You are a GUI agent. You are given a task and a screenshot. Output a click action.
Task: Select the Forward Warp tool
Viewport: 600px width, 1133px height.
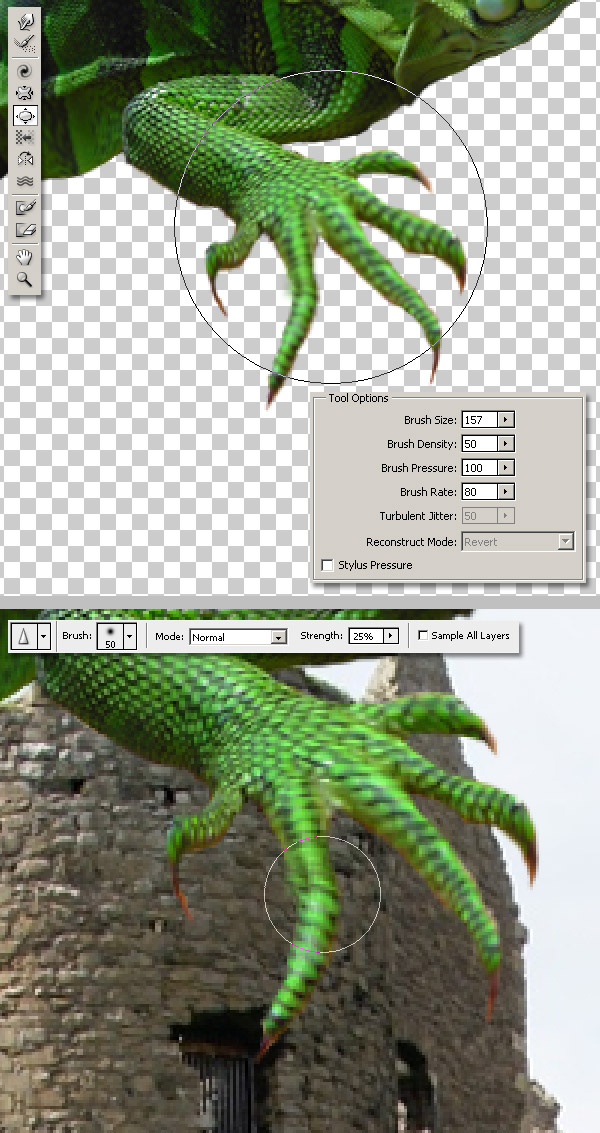[x=25, y=22]
